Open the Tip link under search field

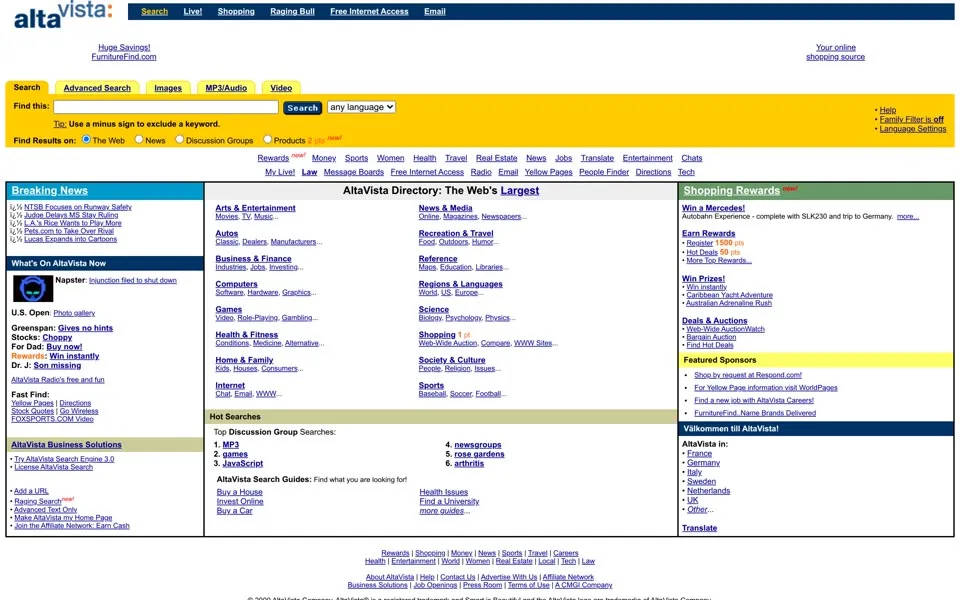pyautogui.click(x=59, y=124)
